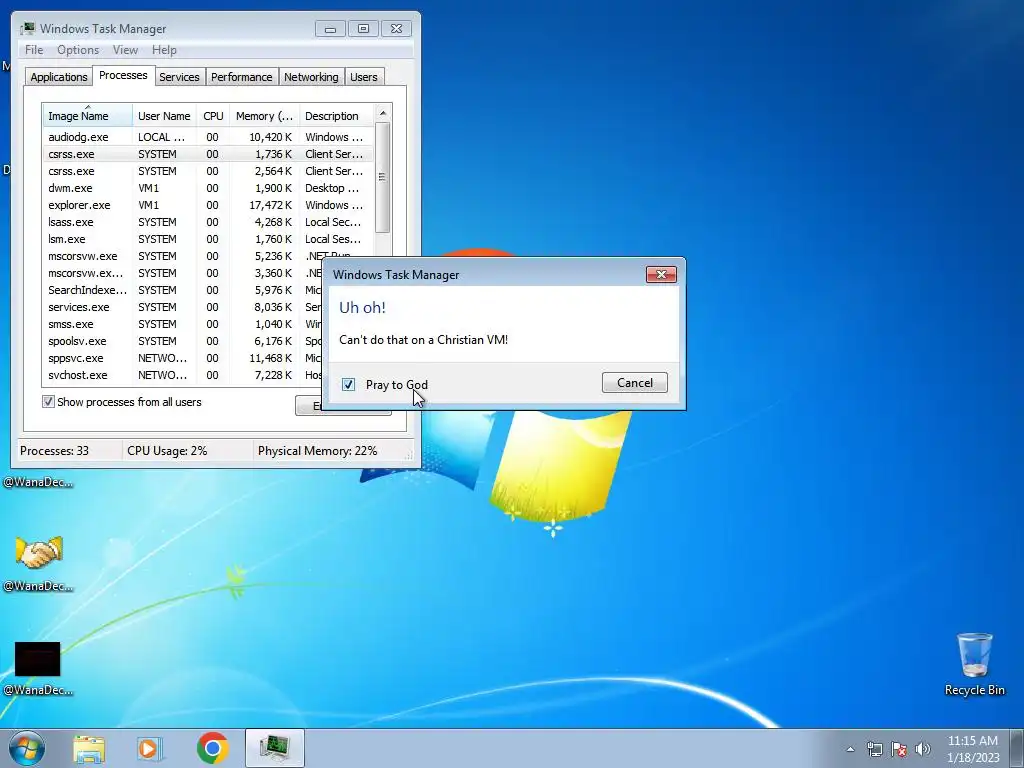Image resolution: width=1024 pixels, height=768 pixels.
Task: Select the lsm.exe process
Action: point(208,238)
